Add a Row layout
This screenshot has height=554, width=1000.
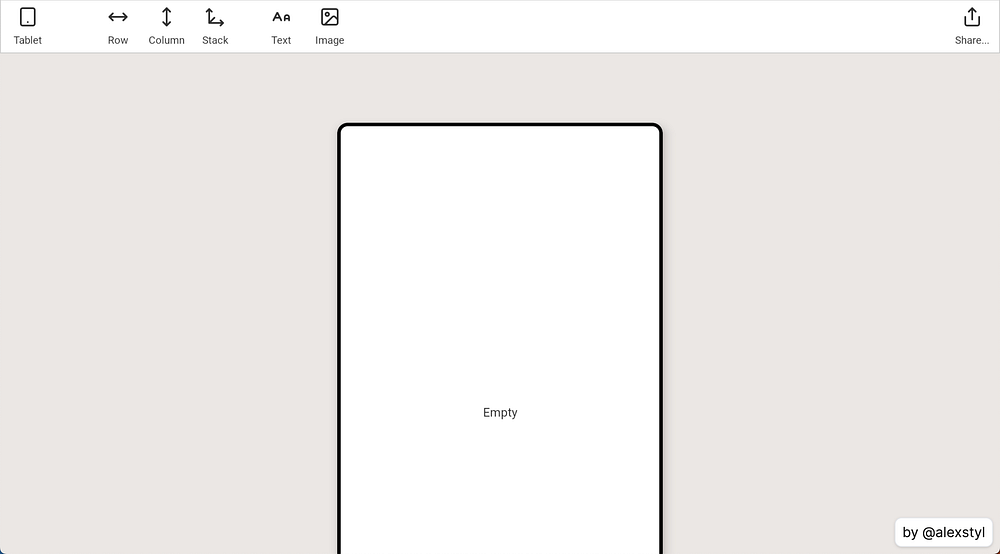tap(118, 26)
